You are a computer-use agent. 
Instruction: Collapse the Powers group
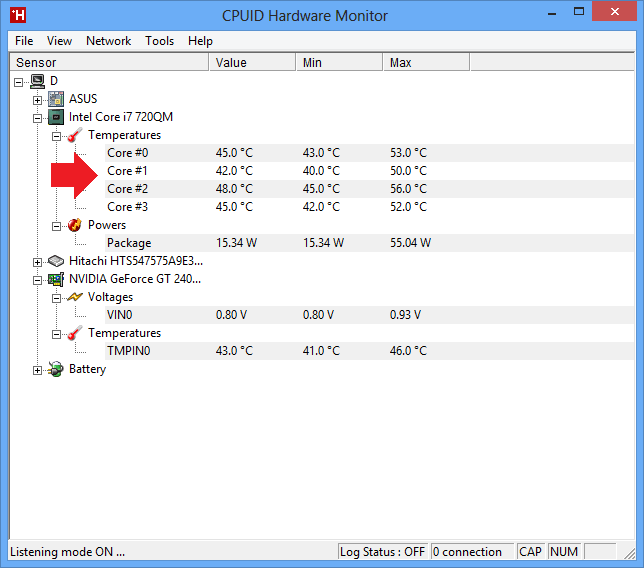pos(56,226)
